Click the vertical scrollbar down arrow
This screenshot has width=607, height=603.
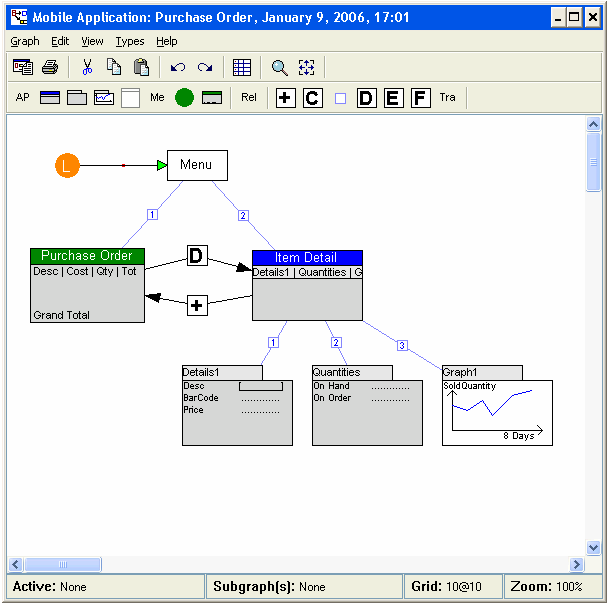click(x=593, y=547)
